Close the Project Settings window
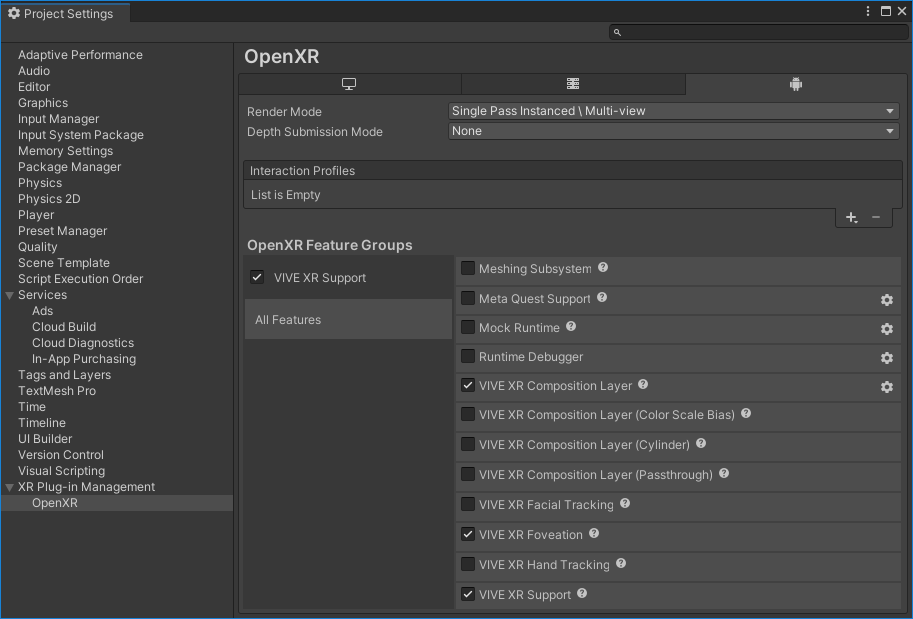The width and height of the screenshot is (913, 619). click(902, 11)
